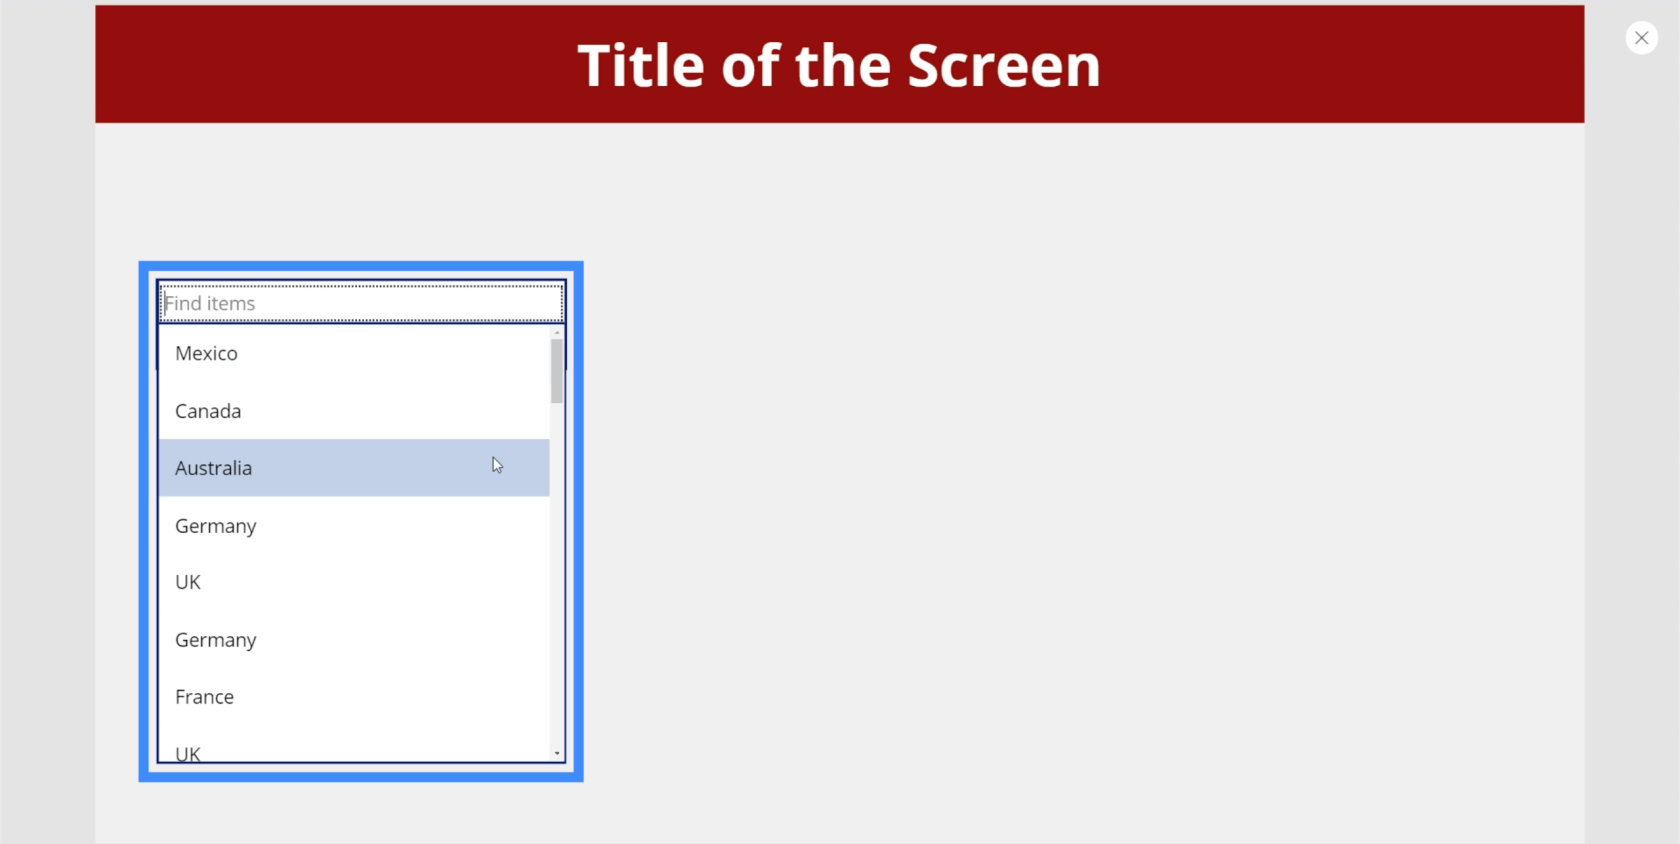Screen dimensions: 1680x844
Task: Click the outer margin left of the app canvas
Action: (47, 422)
